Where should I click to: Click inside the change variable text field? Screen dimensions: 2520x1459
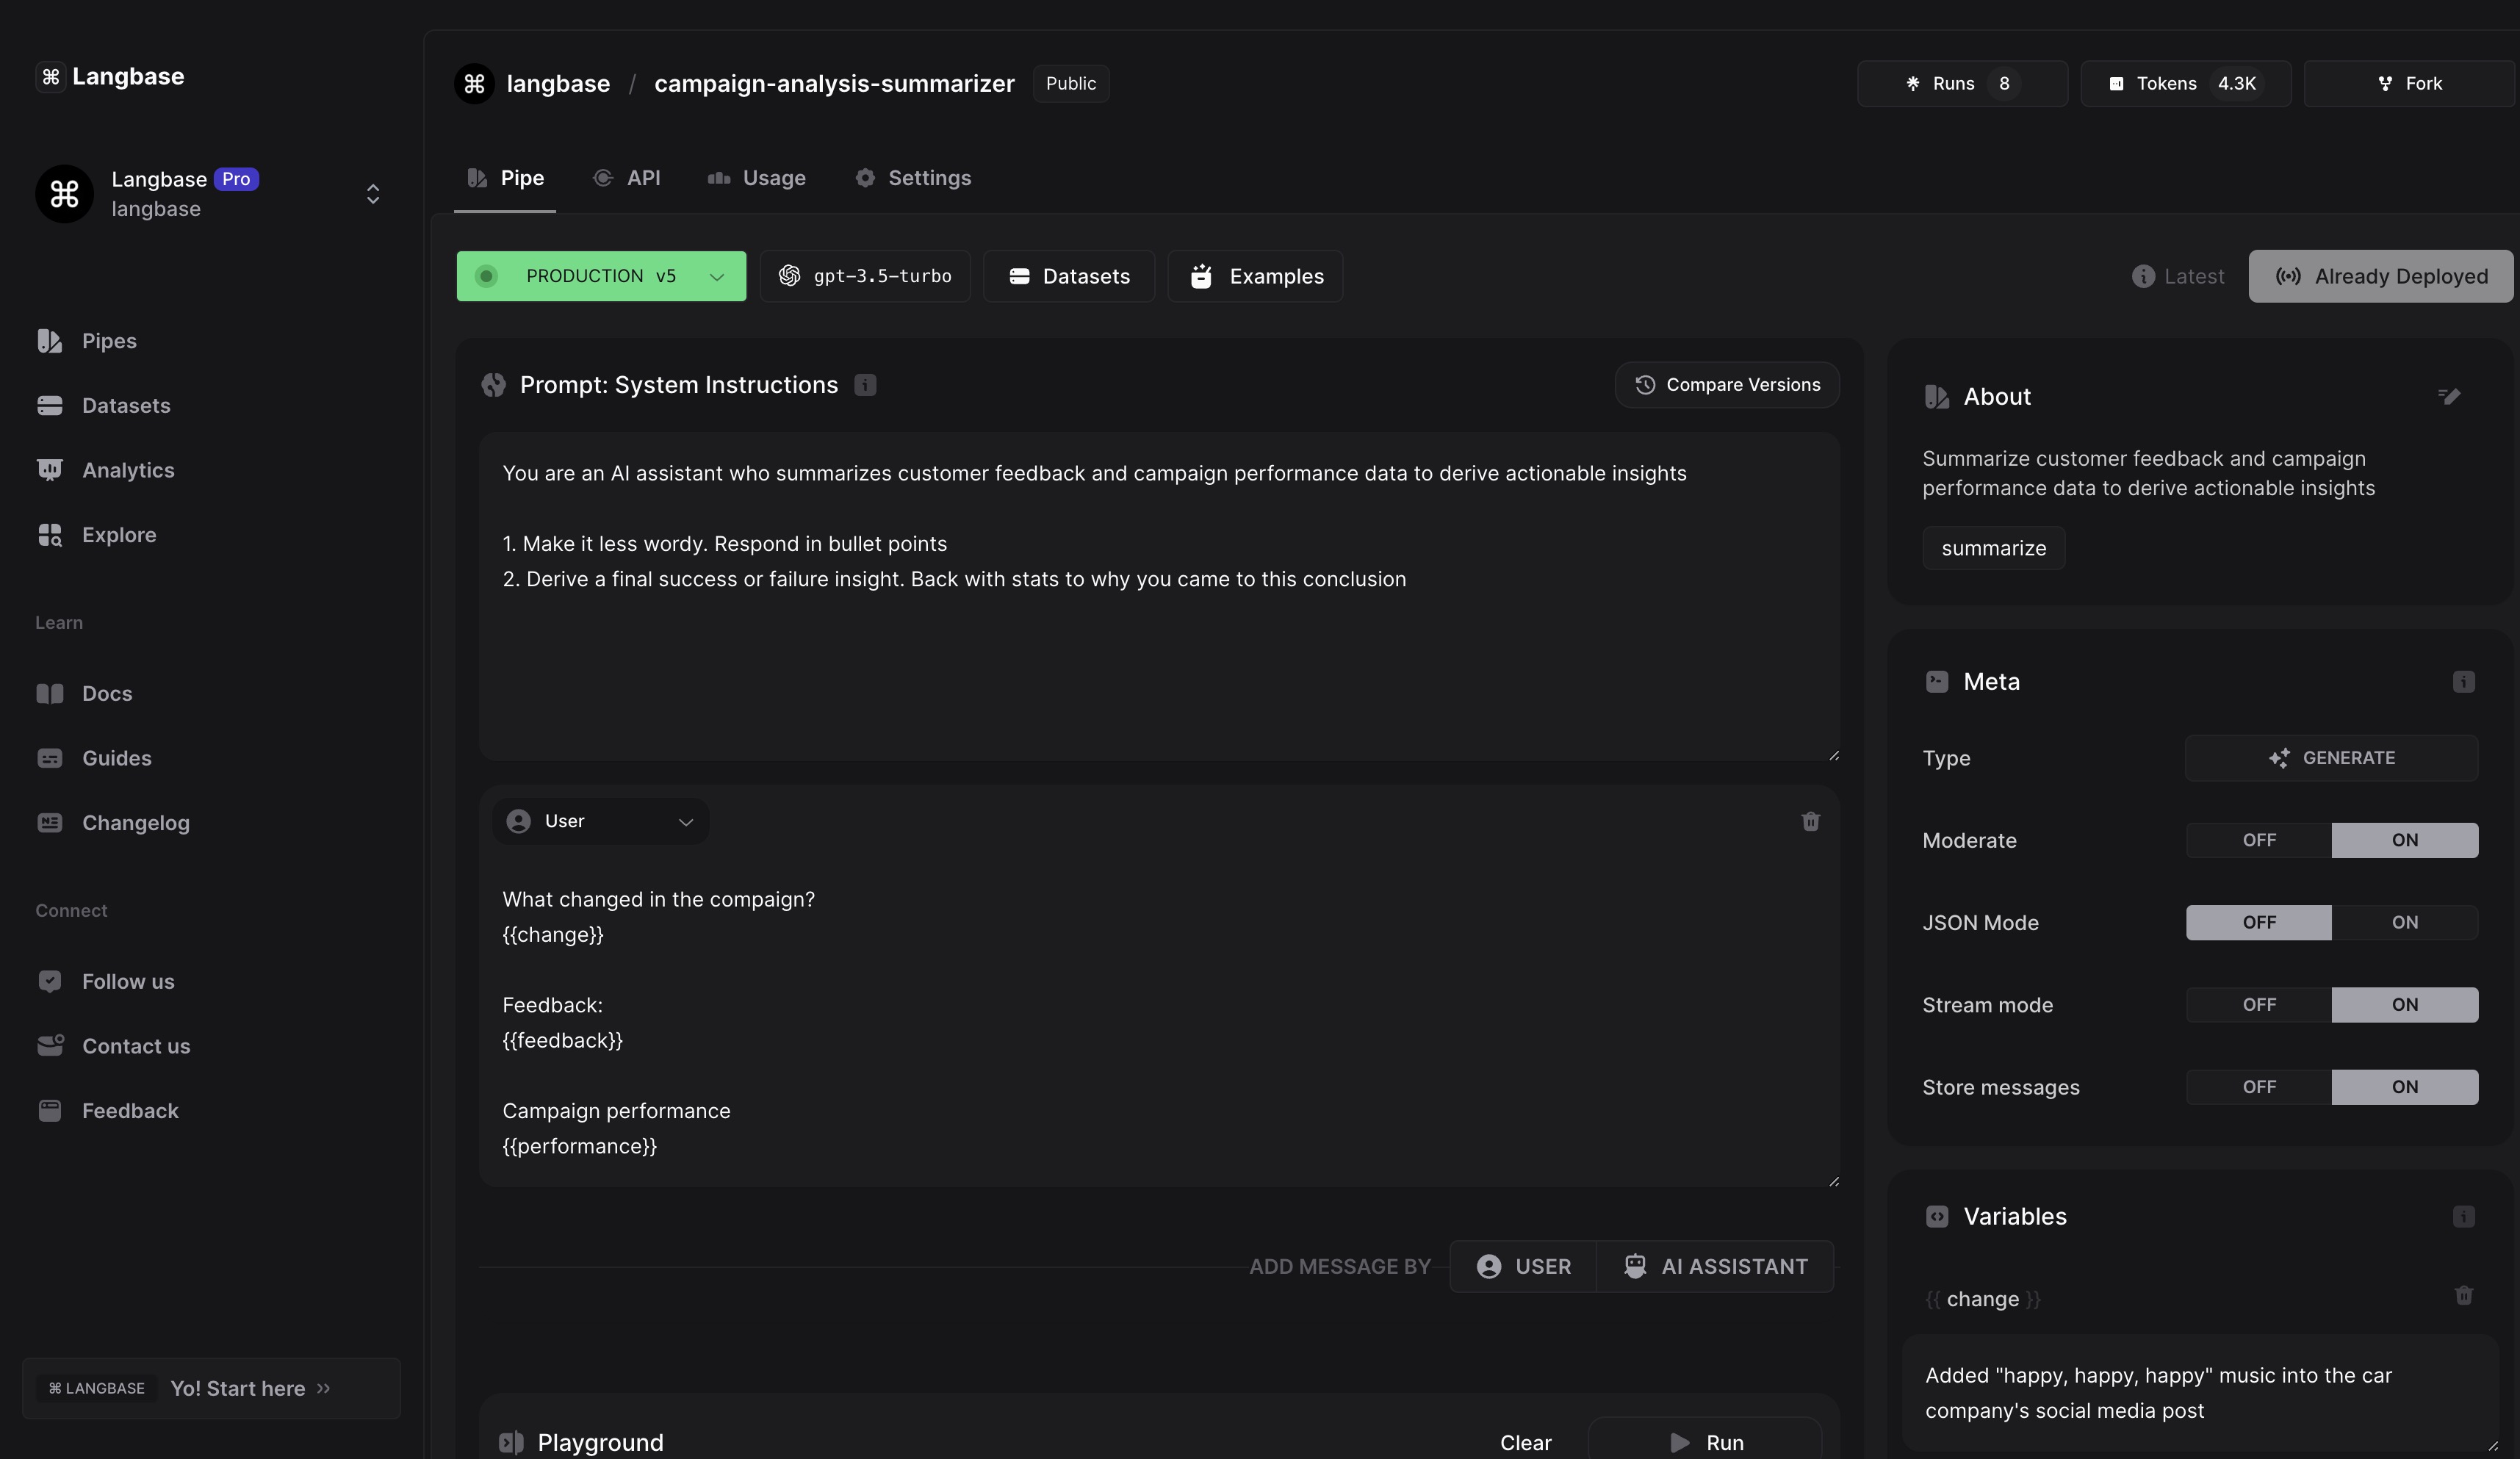2198,1392
